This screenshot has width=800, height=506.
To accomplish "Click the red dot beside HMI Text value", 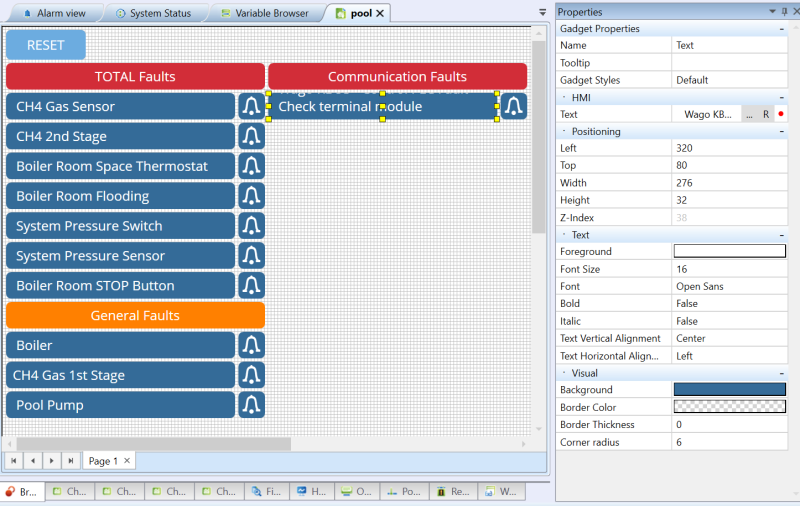I will coord(781,114).
